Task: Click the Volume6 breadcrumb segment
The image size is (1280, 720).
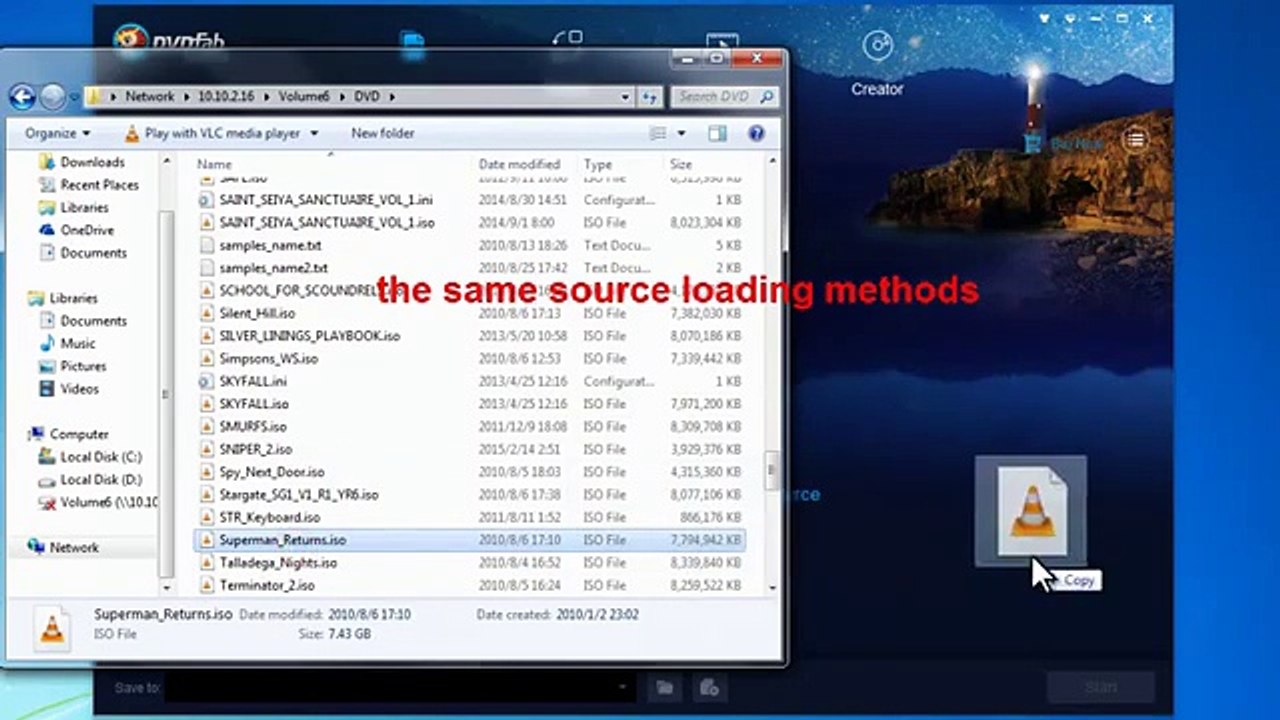Action: point(304,97)
